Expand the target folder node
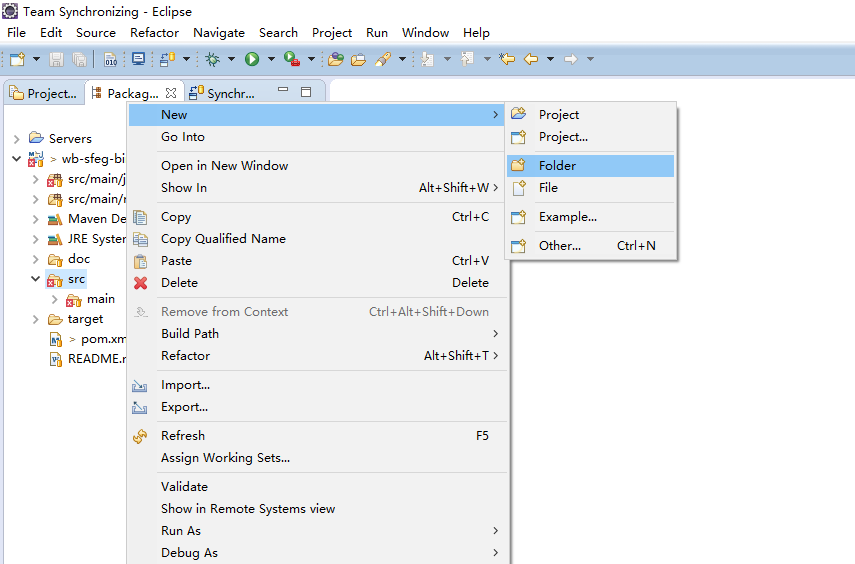Image resolution: width=855 pixels, height=564 pixels. [36, 319]
